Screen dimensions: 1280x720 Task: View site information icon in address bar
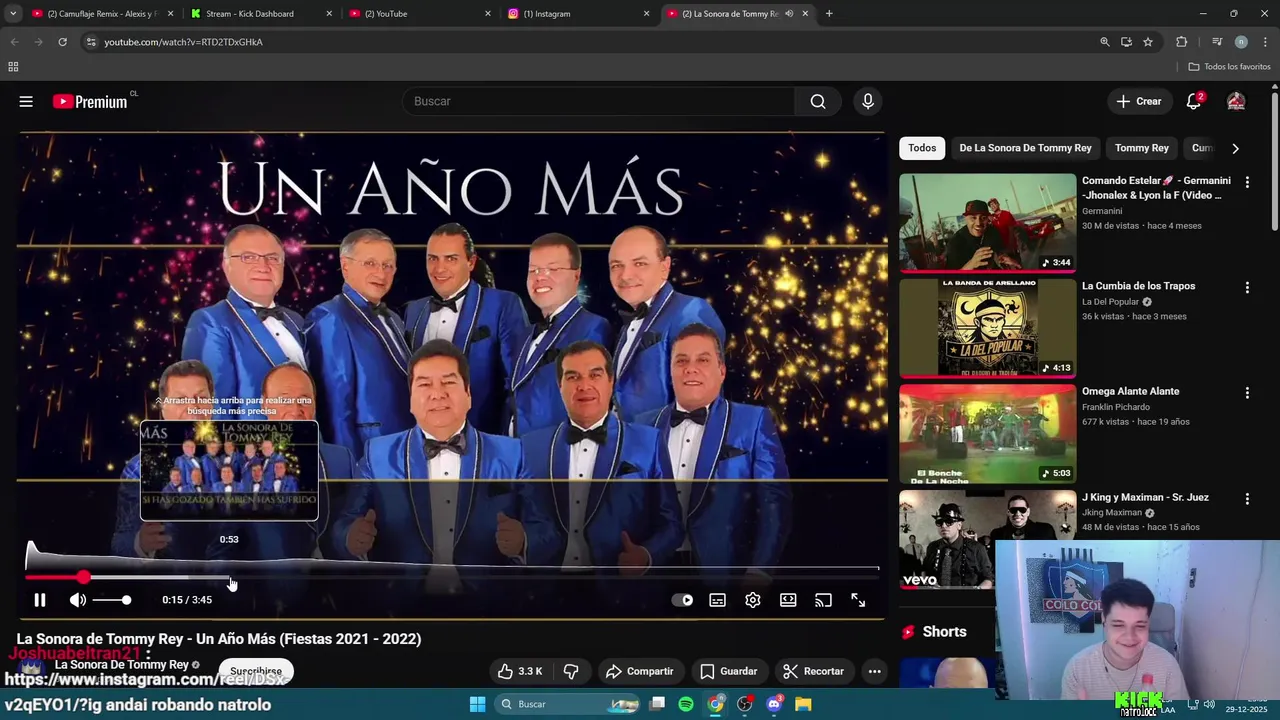(x=91, y=42)
